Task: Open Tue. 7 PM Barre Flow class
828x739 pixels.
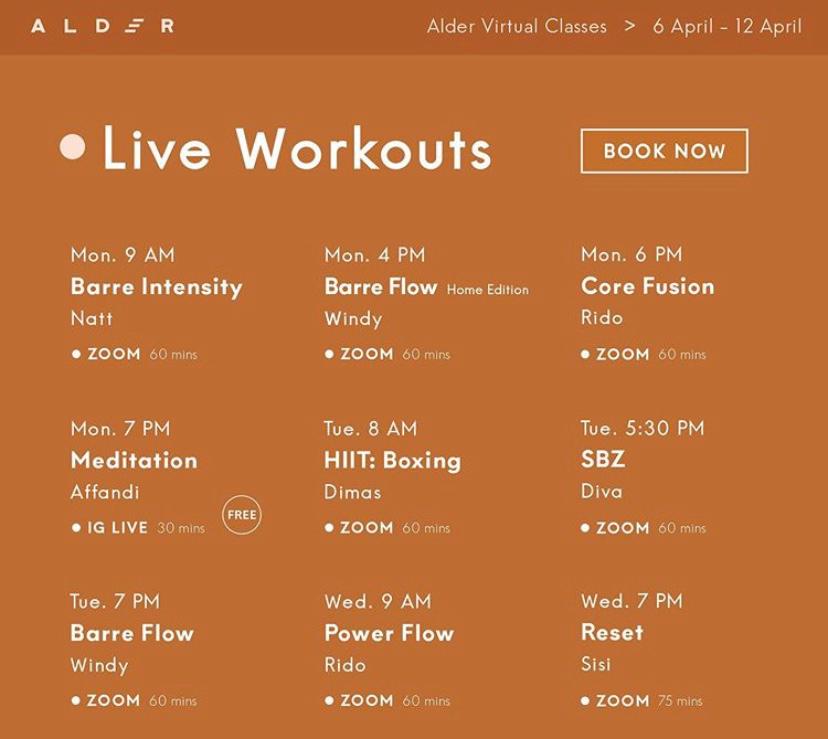Action: (x=132, y=633)
